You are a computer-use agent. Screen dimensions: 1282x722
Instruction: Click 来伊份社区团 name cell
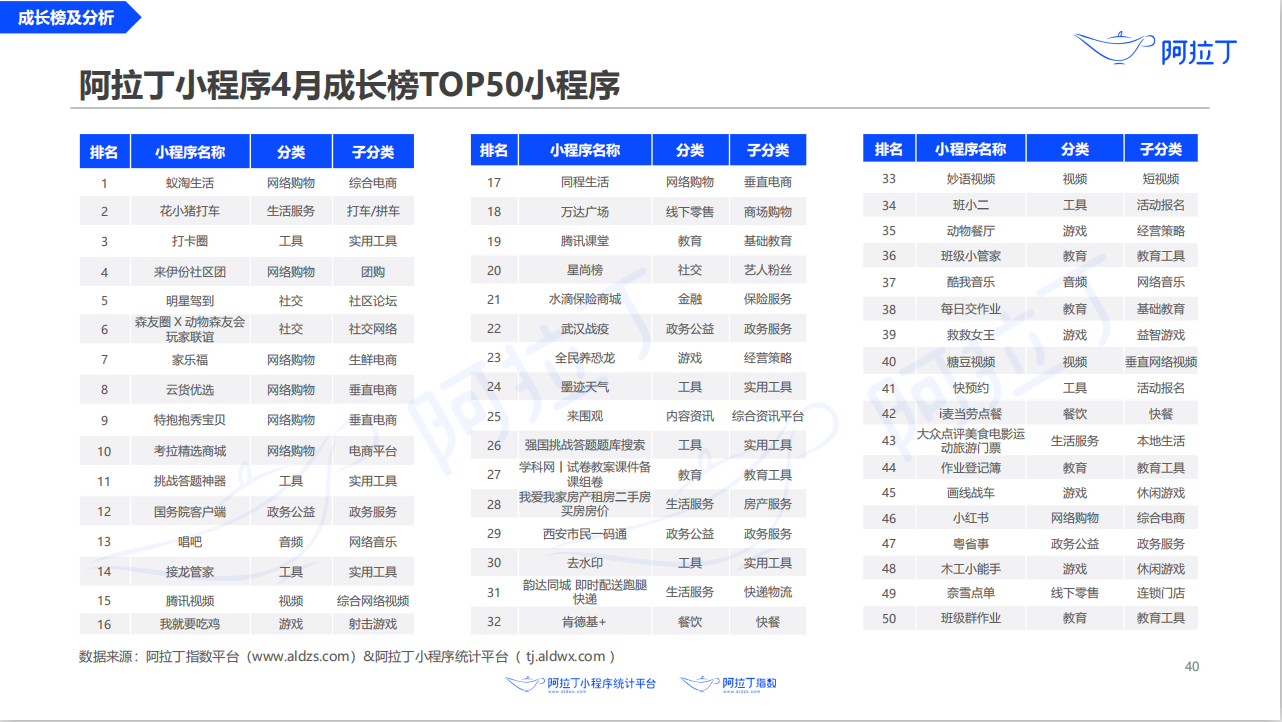[190, 271]
